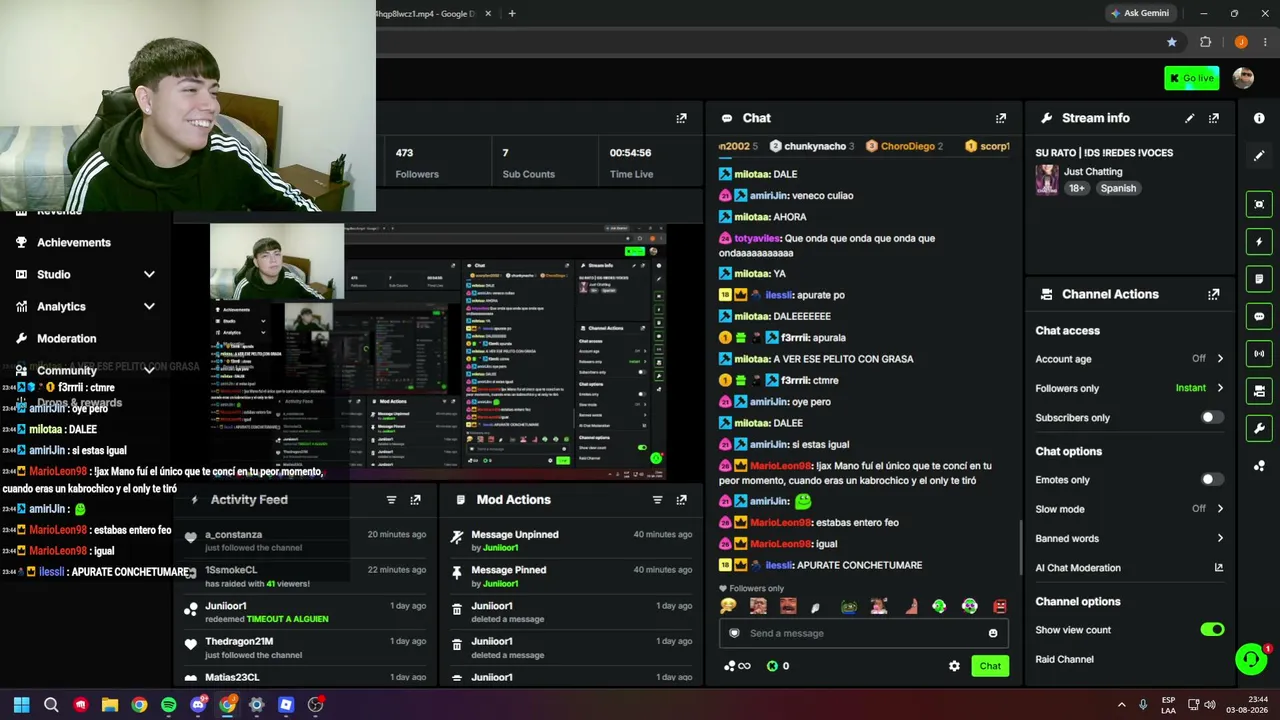Open the emoji picker in message box
The height and width of the screenshot is (720, 1280).
coord(993,633)
